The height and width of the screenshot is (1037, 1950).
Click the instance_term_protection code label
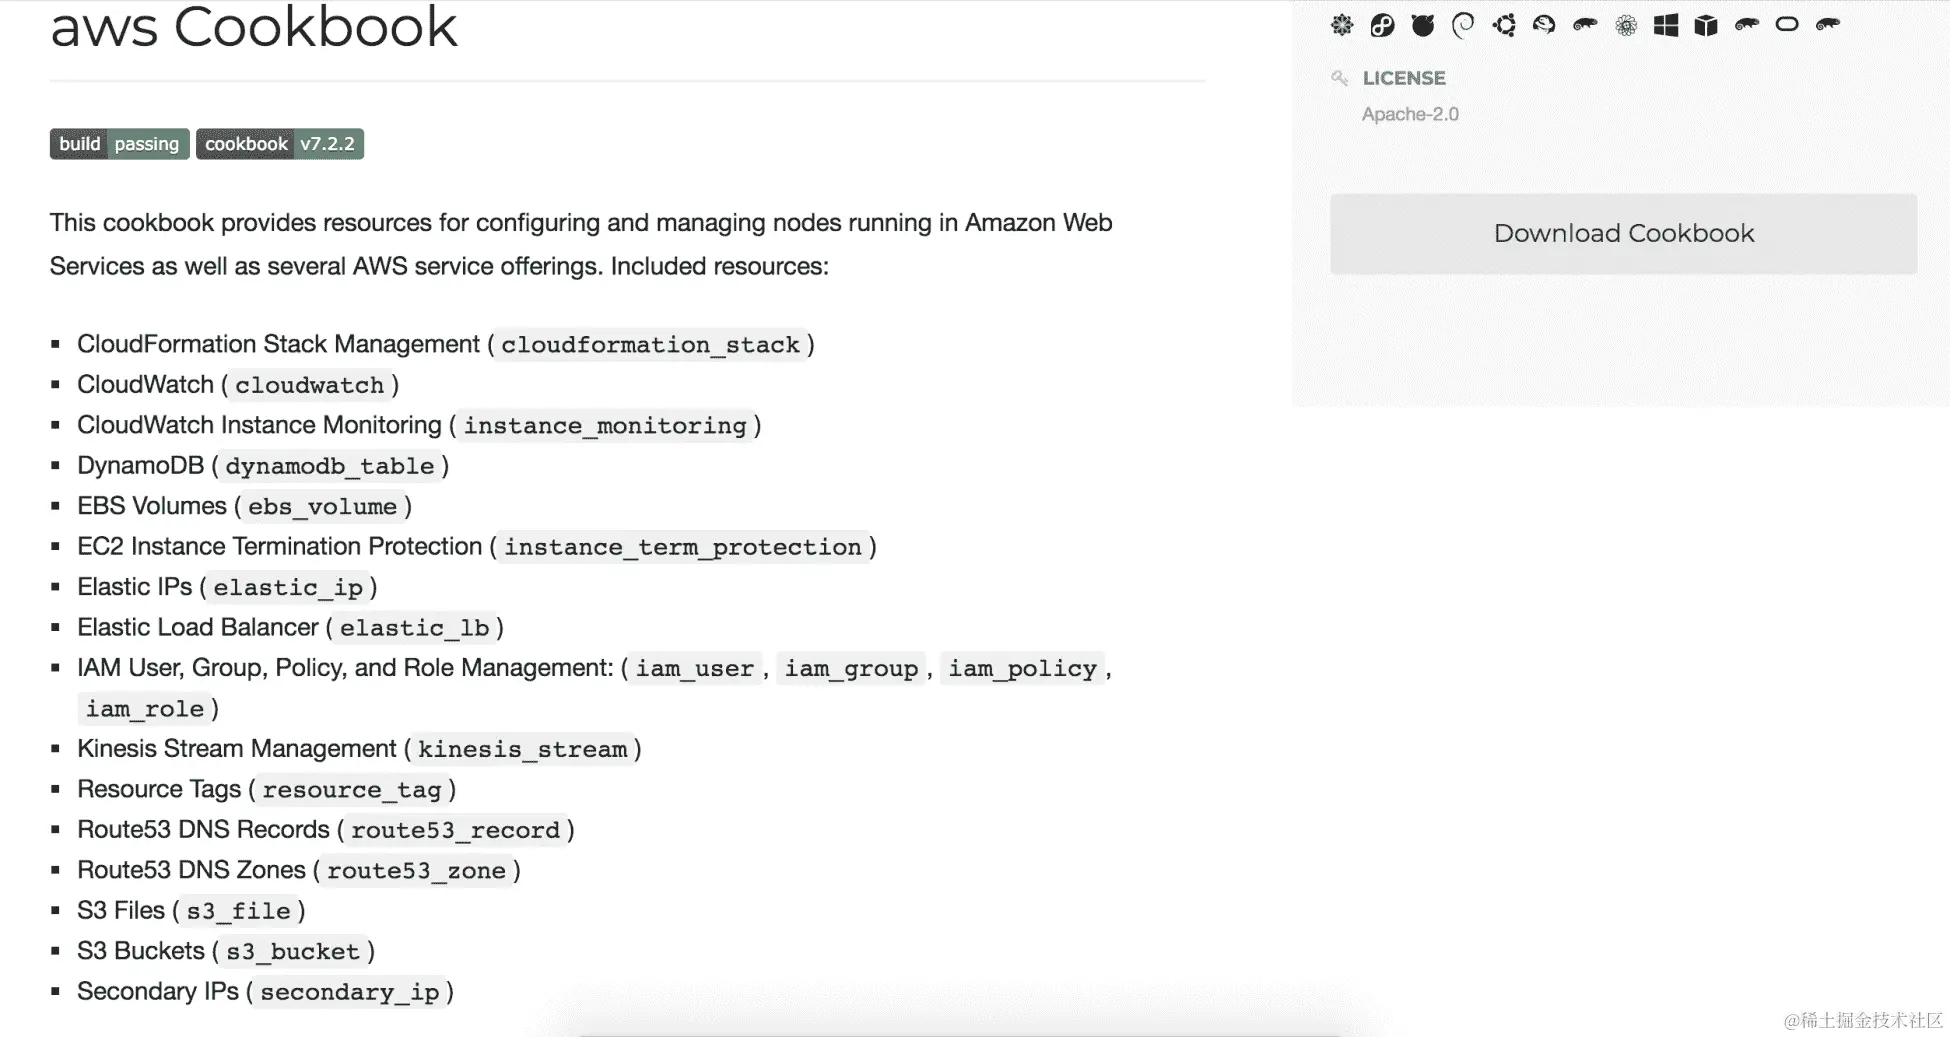(682, 547)
